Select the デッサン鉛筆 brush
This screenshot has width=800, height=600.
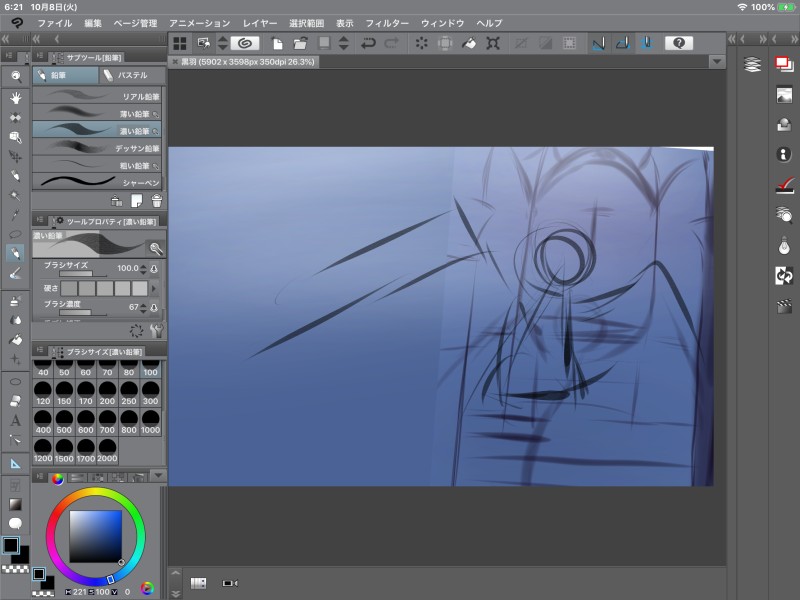[x=97, y=148]
